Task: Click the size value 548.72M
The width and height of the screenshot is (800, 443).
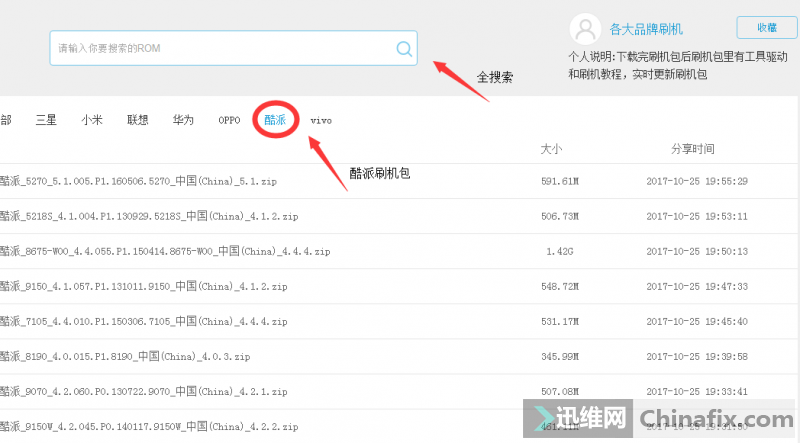Action: coord(560,286)
